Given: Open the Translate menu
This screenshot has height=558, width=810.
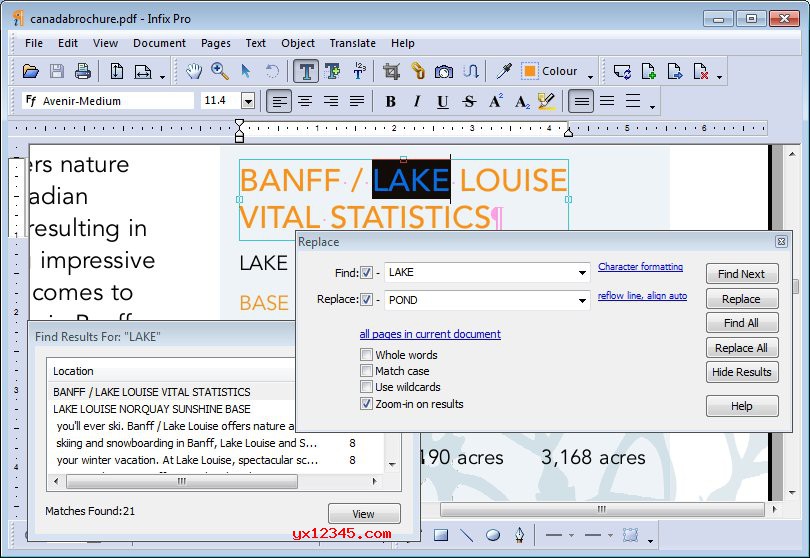Looking at the screenshot, I should click(352, 43).
